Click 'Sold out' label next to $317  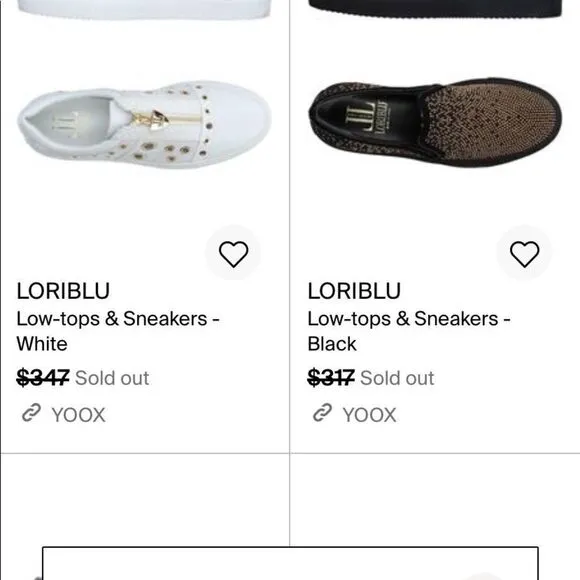397,378
